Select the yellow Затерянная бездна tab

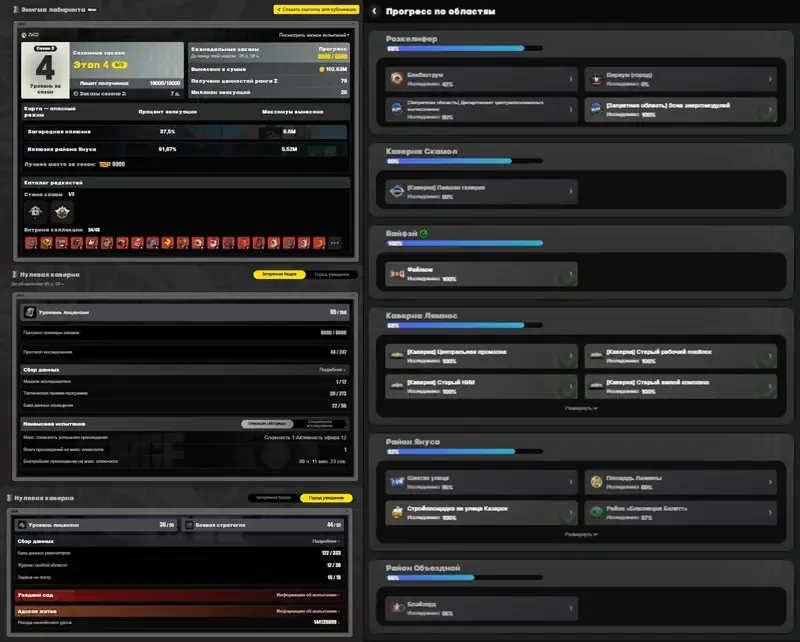(x=279, y=275)
